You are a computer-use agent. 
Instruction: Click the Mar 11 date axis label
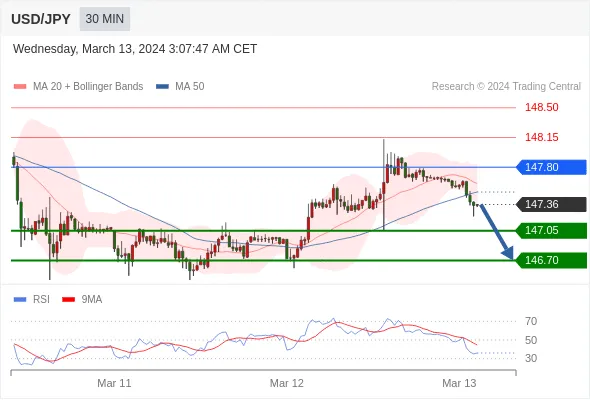tap(114, 383)
